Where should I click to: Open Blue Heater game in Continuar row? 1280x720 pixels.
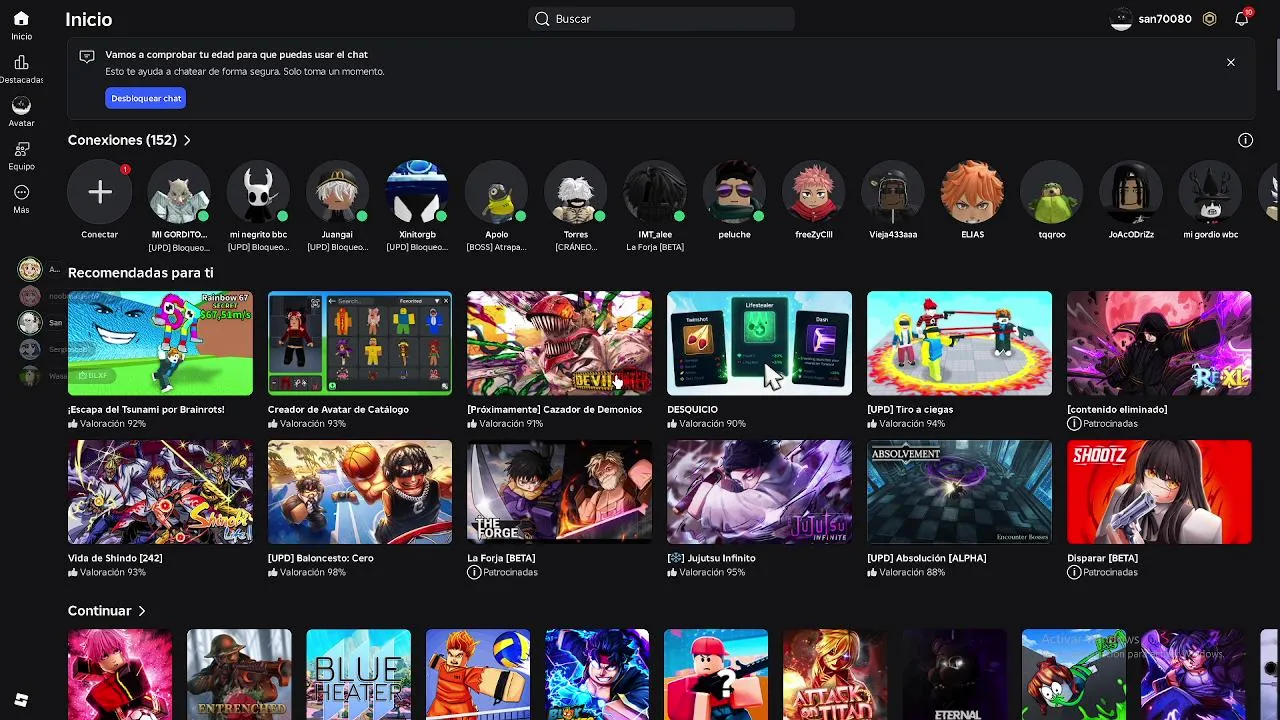[x=358, y=674]
